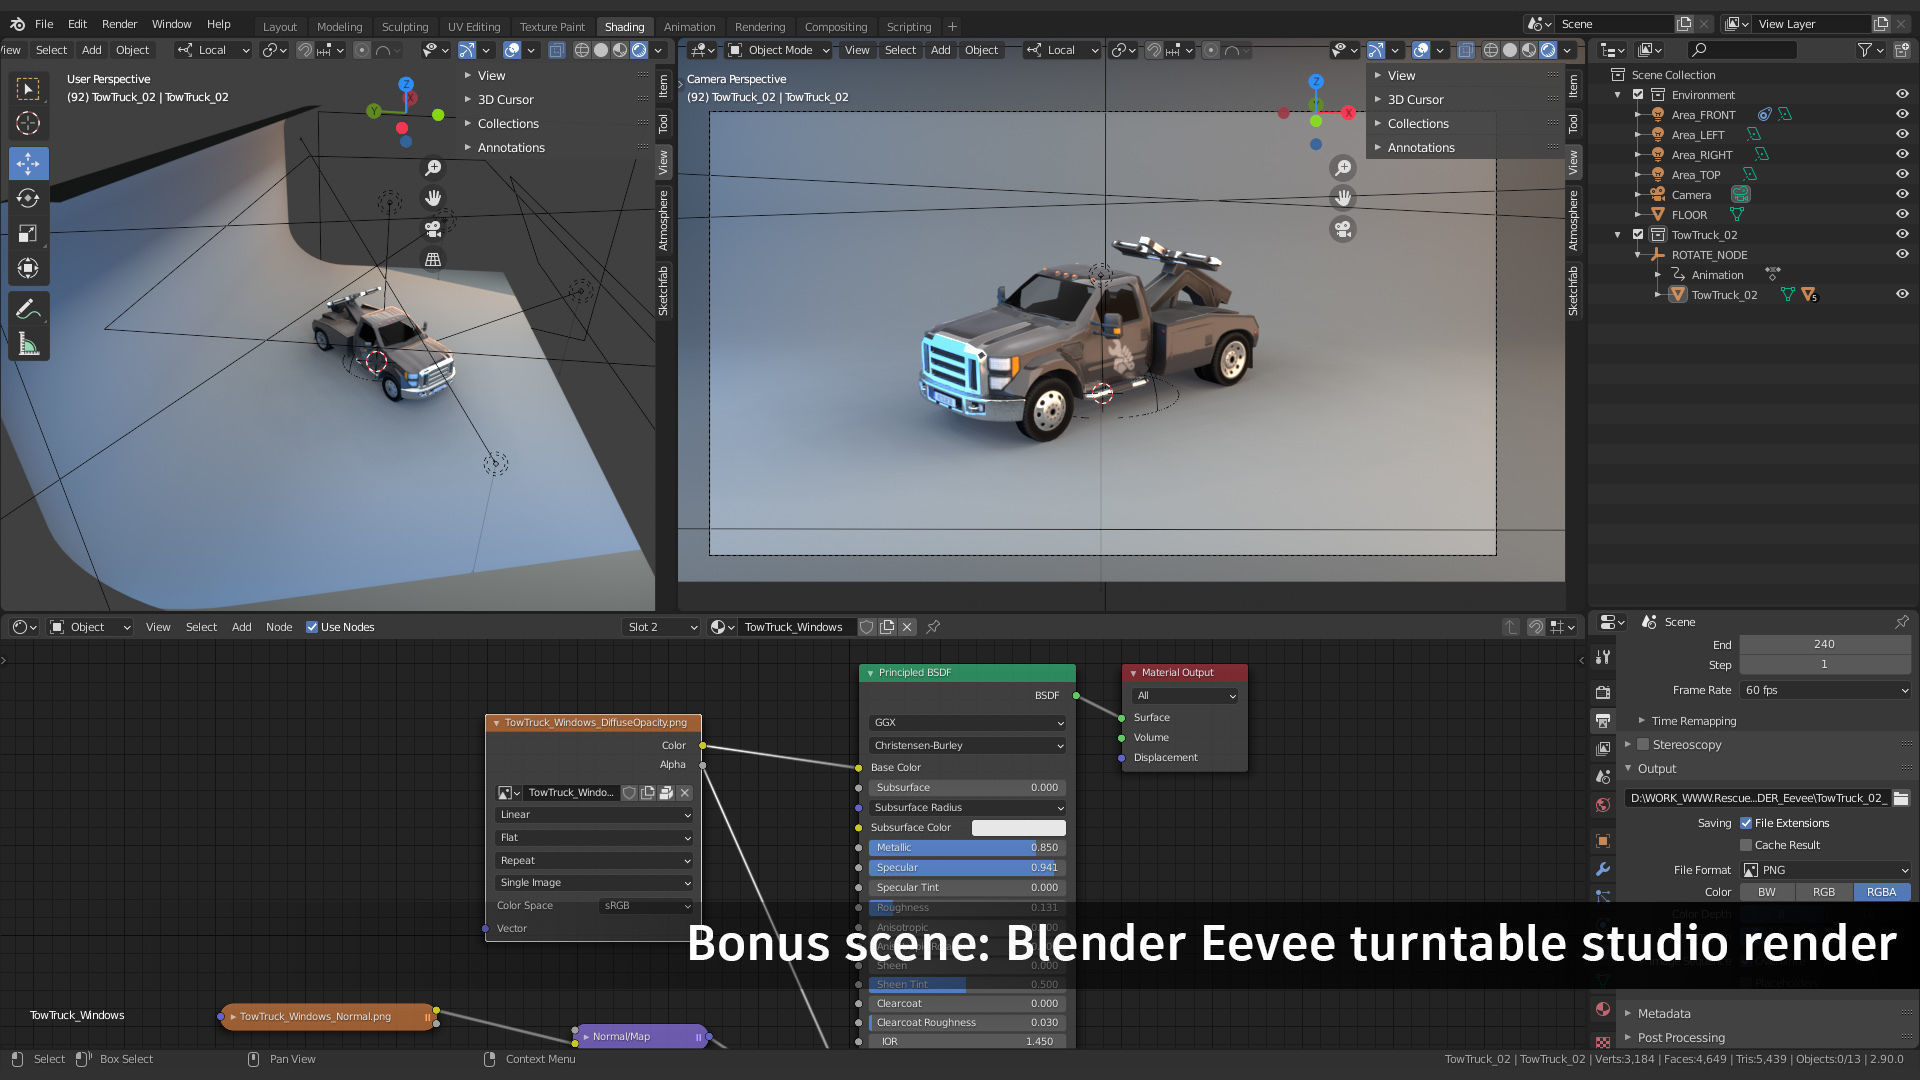Screen dimensions: 1920x1080
Task: Open the Slot 2 material slot dropdown
Action: click(x=660, y=627)
